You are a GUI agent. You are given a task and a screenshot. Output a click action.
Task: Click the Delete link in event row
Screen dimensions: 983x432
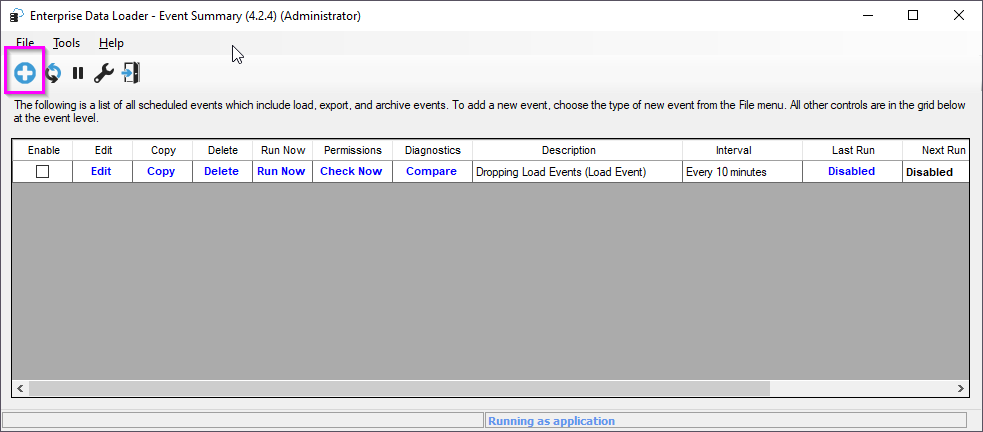pyautogui.click(x=221, y=172)
